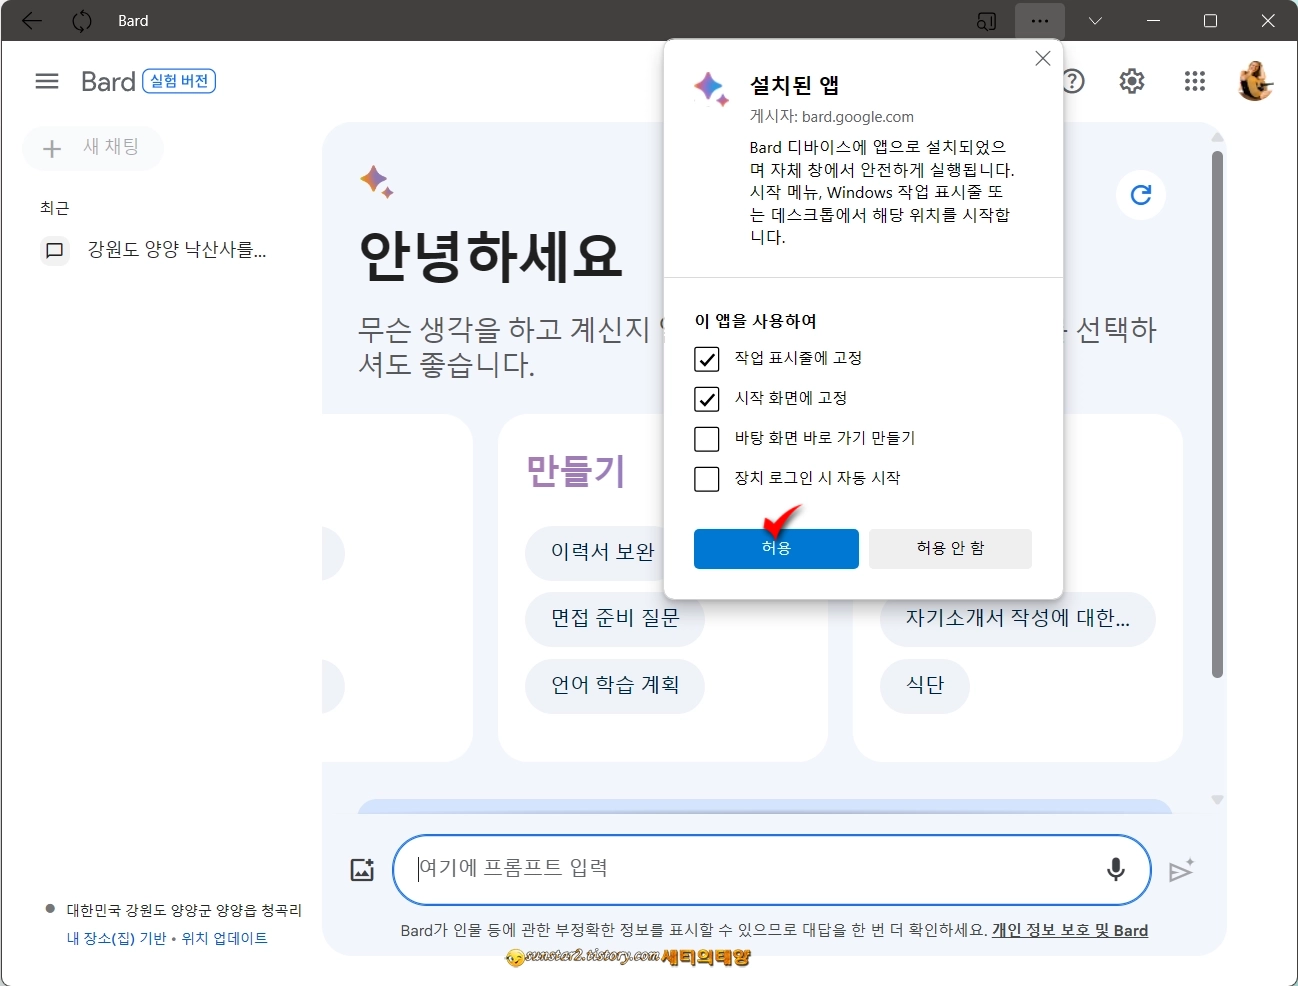The height and width of the screenshot is (986, 1298).
Task: Click the vertical scrollbar thumb
Action: [1217, 415]
